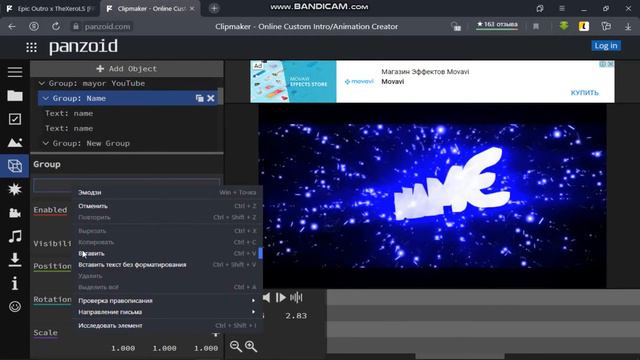Open the Audio music note panel

[15, 236]
